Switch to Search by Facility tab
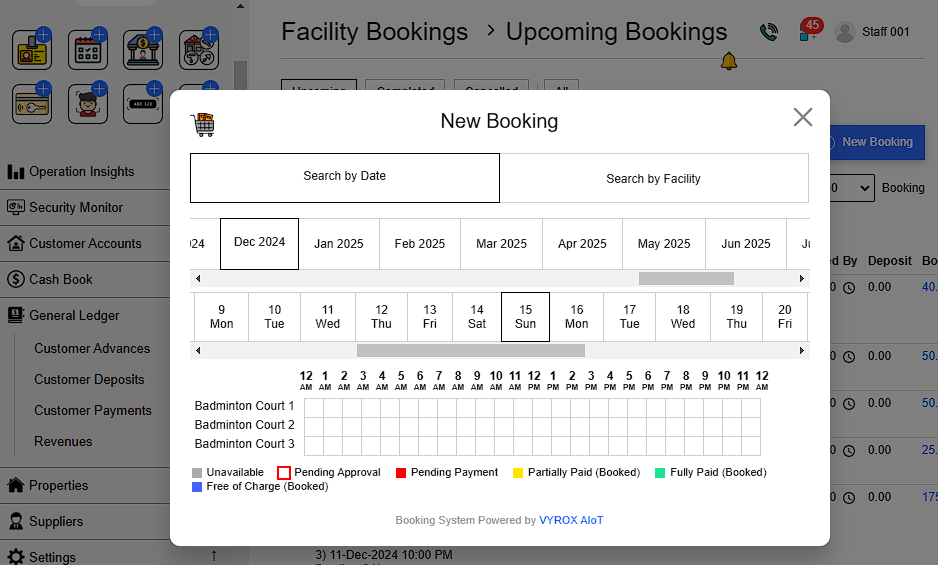The width and height of the screenshot is (938, 565). pyautogui.click(x=653, y=179)
